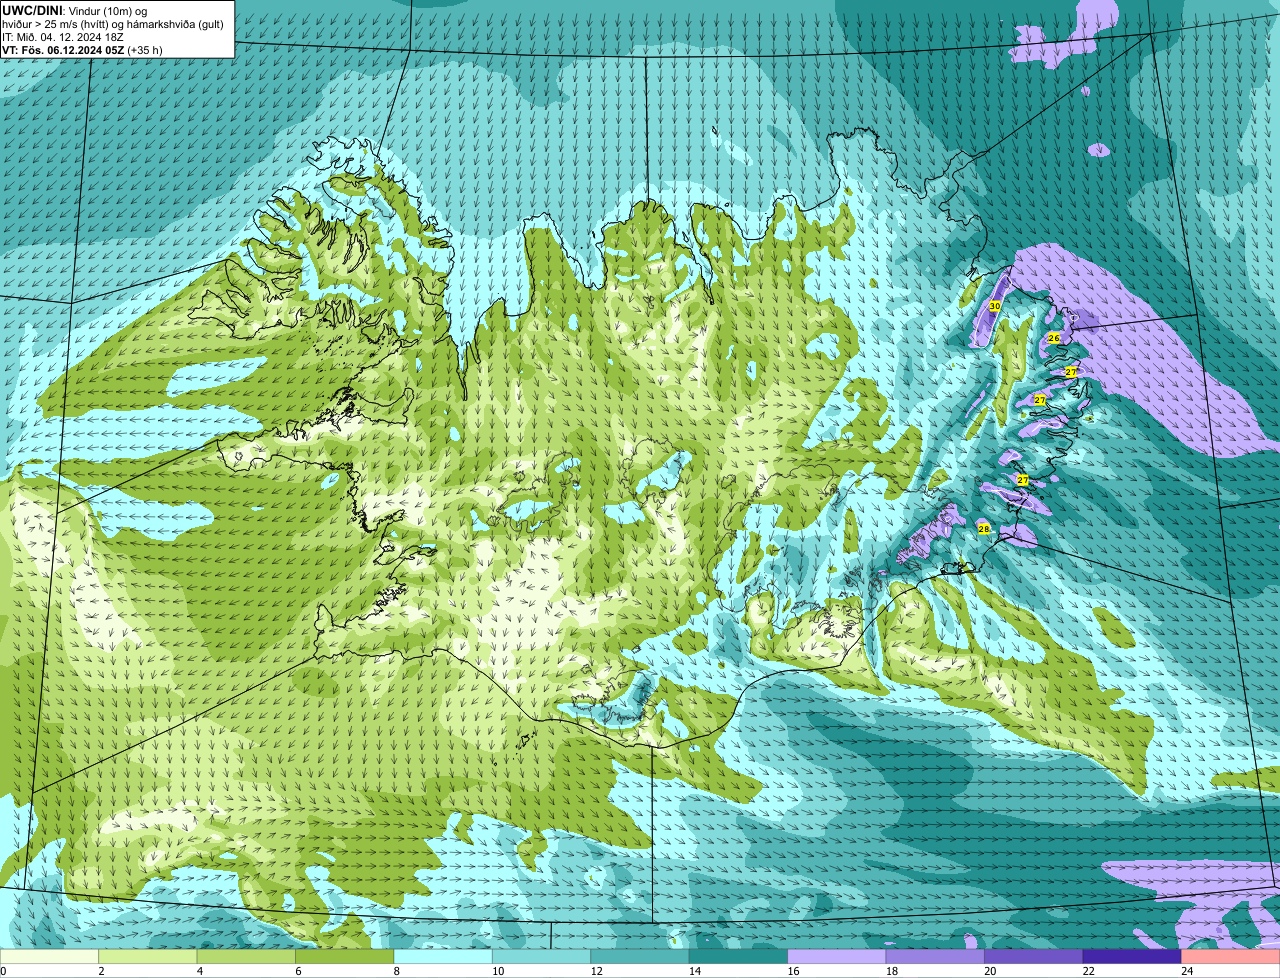Click the legend line starting "hviður > 25 m/s"
The width and height of the screenshot is (1280, 978).
point(113,24)
